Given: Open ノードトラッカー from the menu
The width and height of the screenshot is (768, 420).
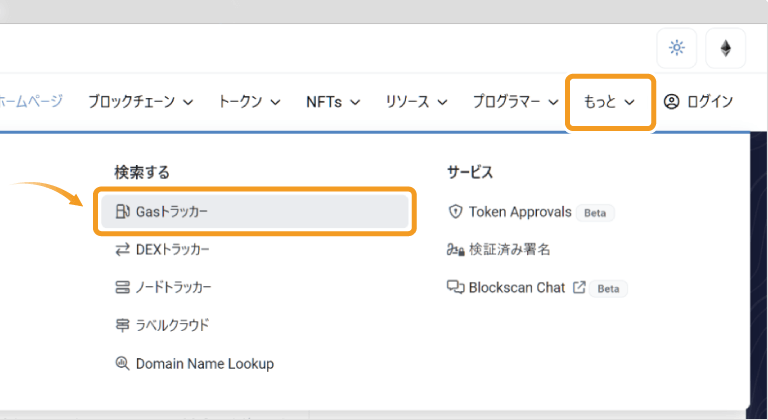Looking at the screenshot, I should pos(173,287).
